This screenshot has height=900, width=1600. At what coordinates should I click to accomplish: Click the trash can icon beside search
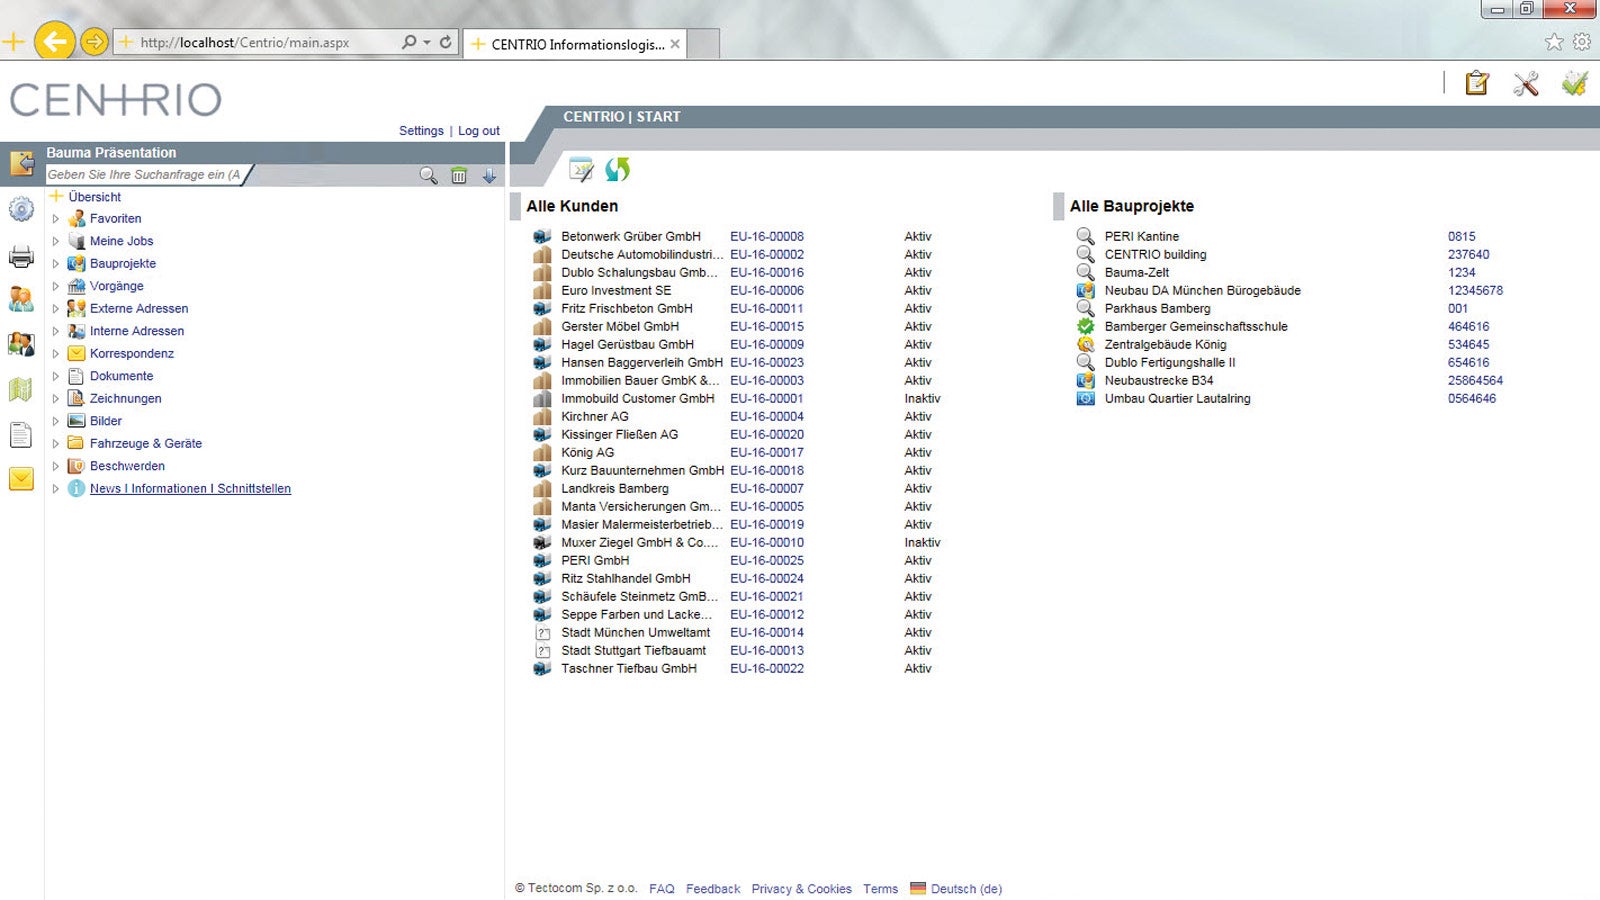coord(459,176)
